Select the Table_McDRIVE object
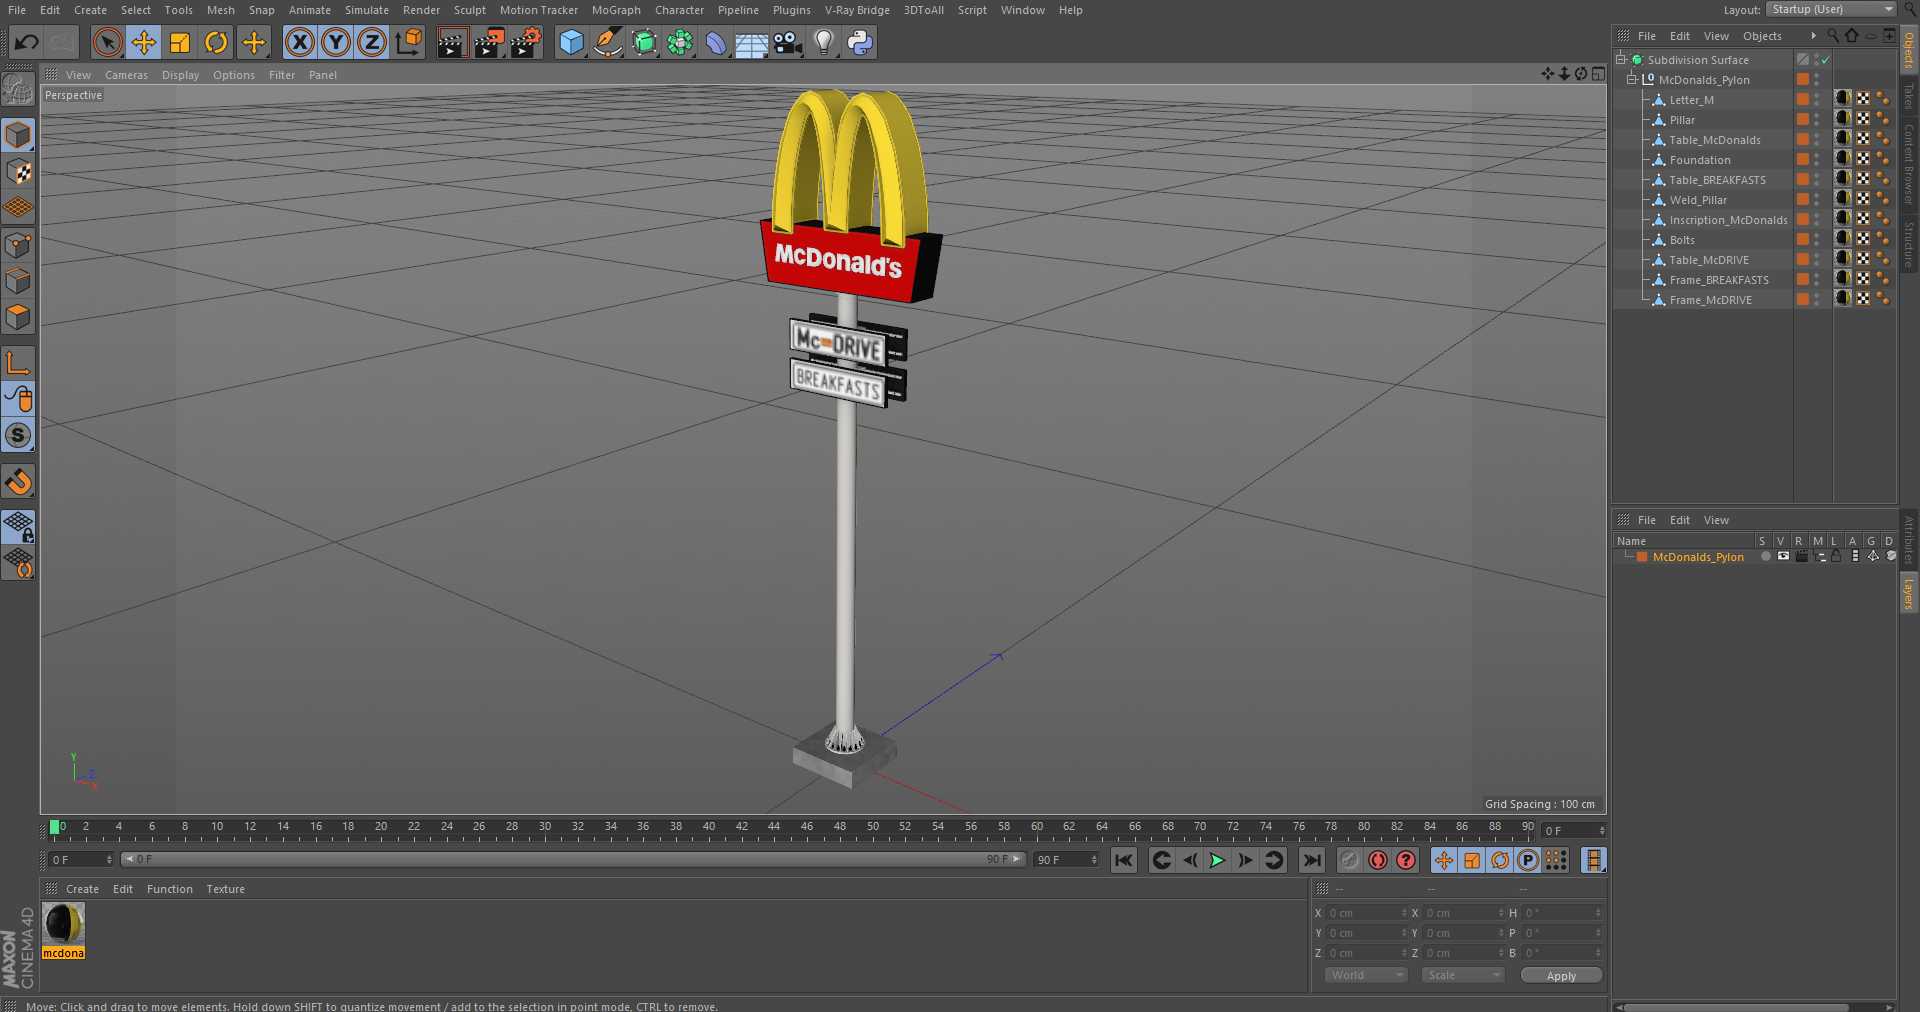The image size is (1920, 1012). click(x=1709, y=260)
